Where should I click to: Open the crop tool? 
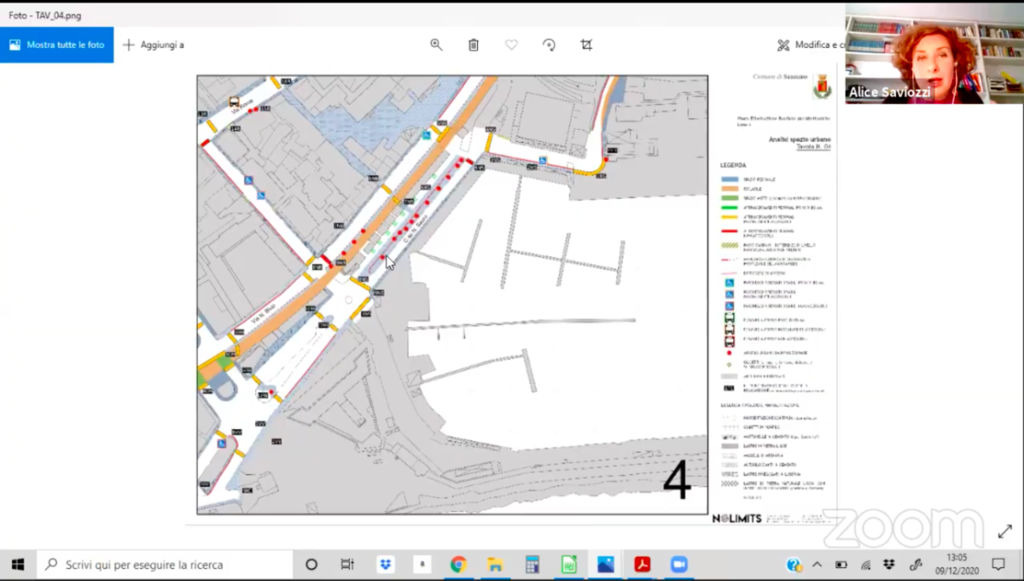click(587, 45)
